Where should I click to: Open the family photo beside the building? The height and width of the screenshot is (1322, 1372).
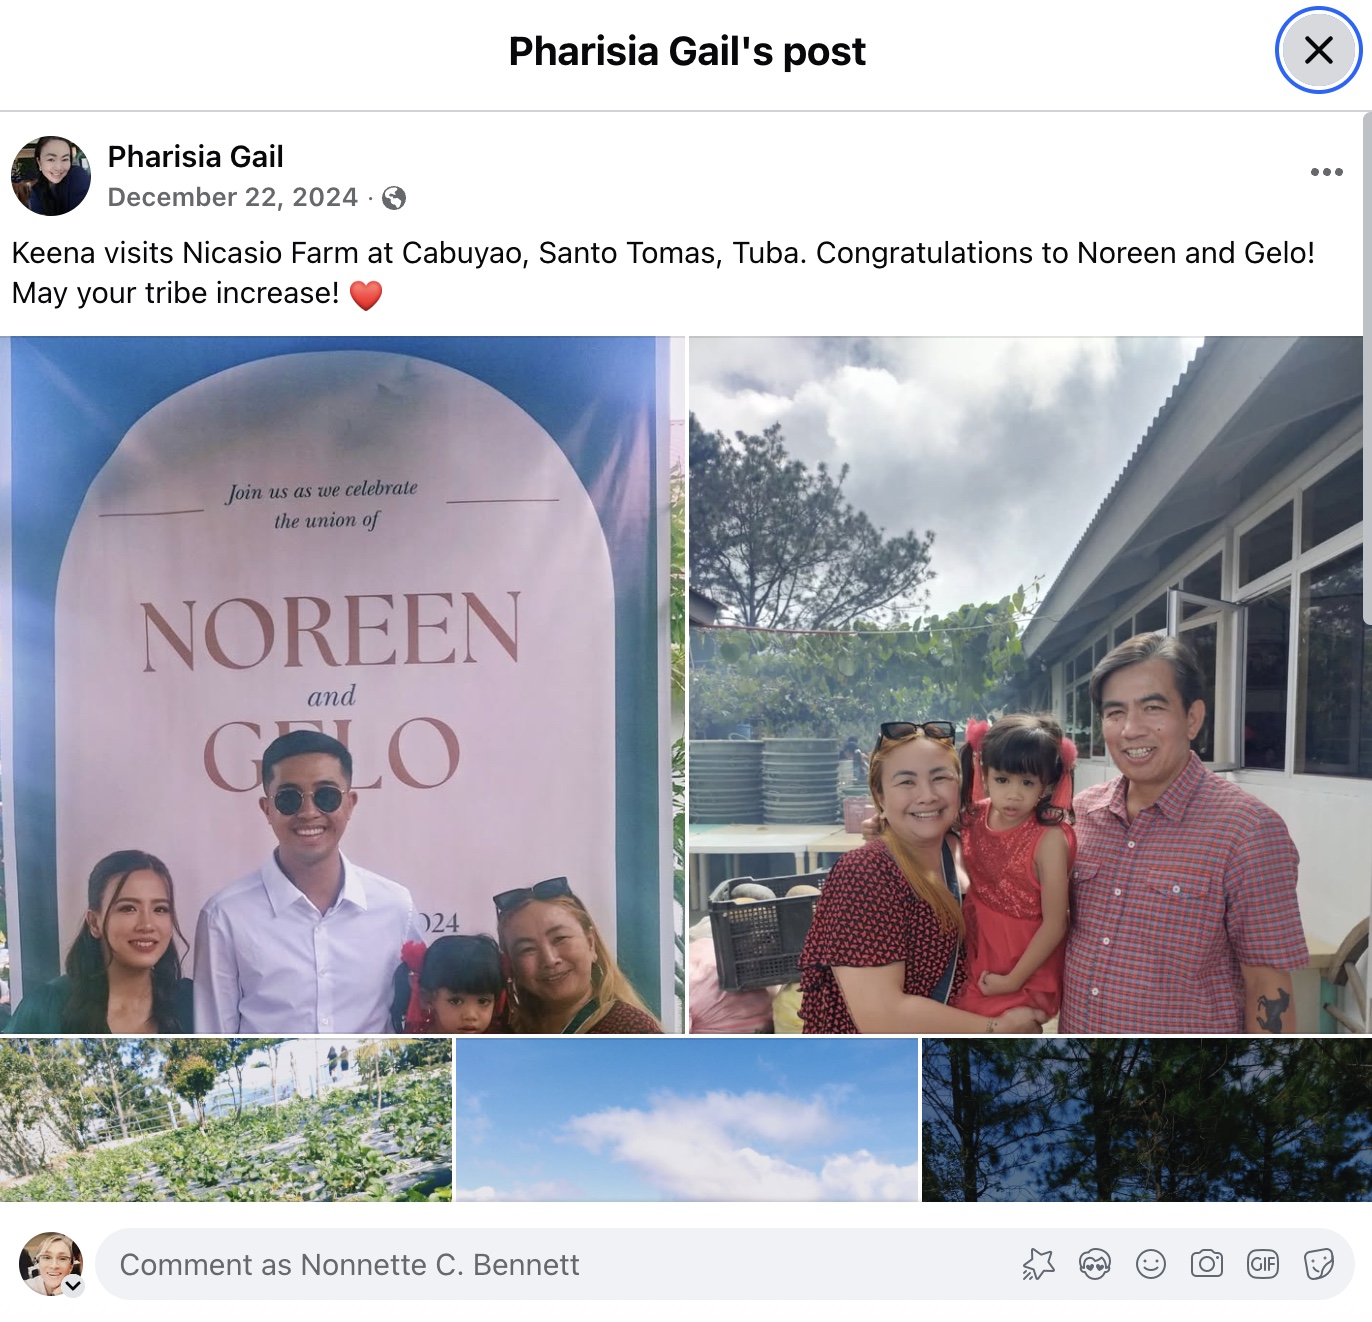coord(1026,685)
